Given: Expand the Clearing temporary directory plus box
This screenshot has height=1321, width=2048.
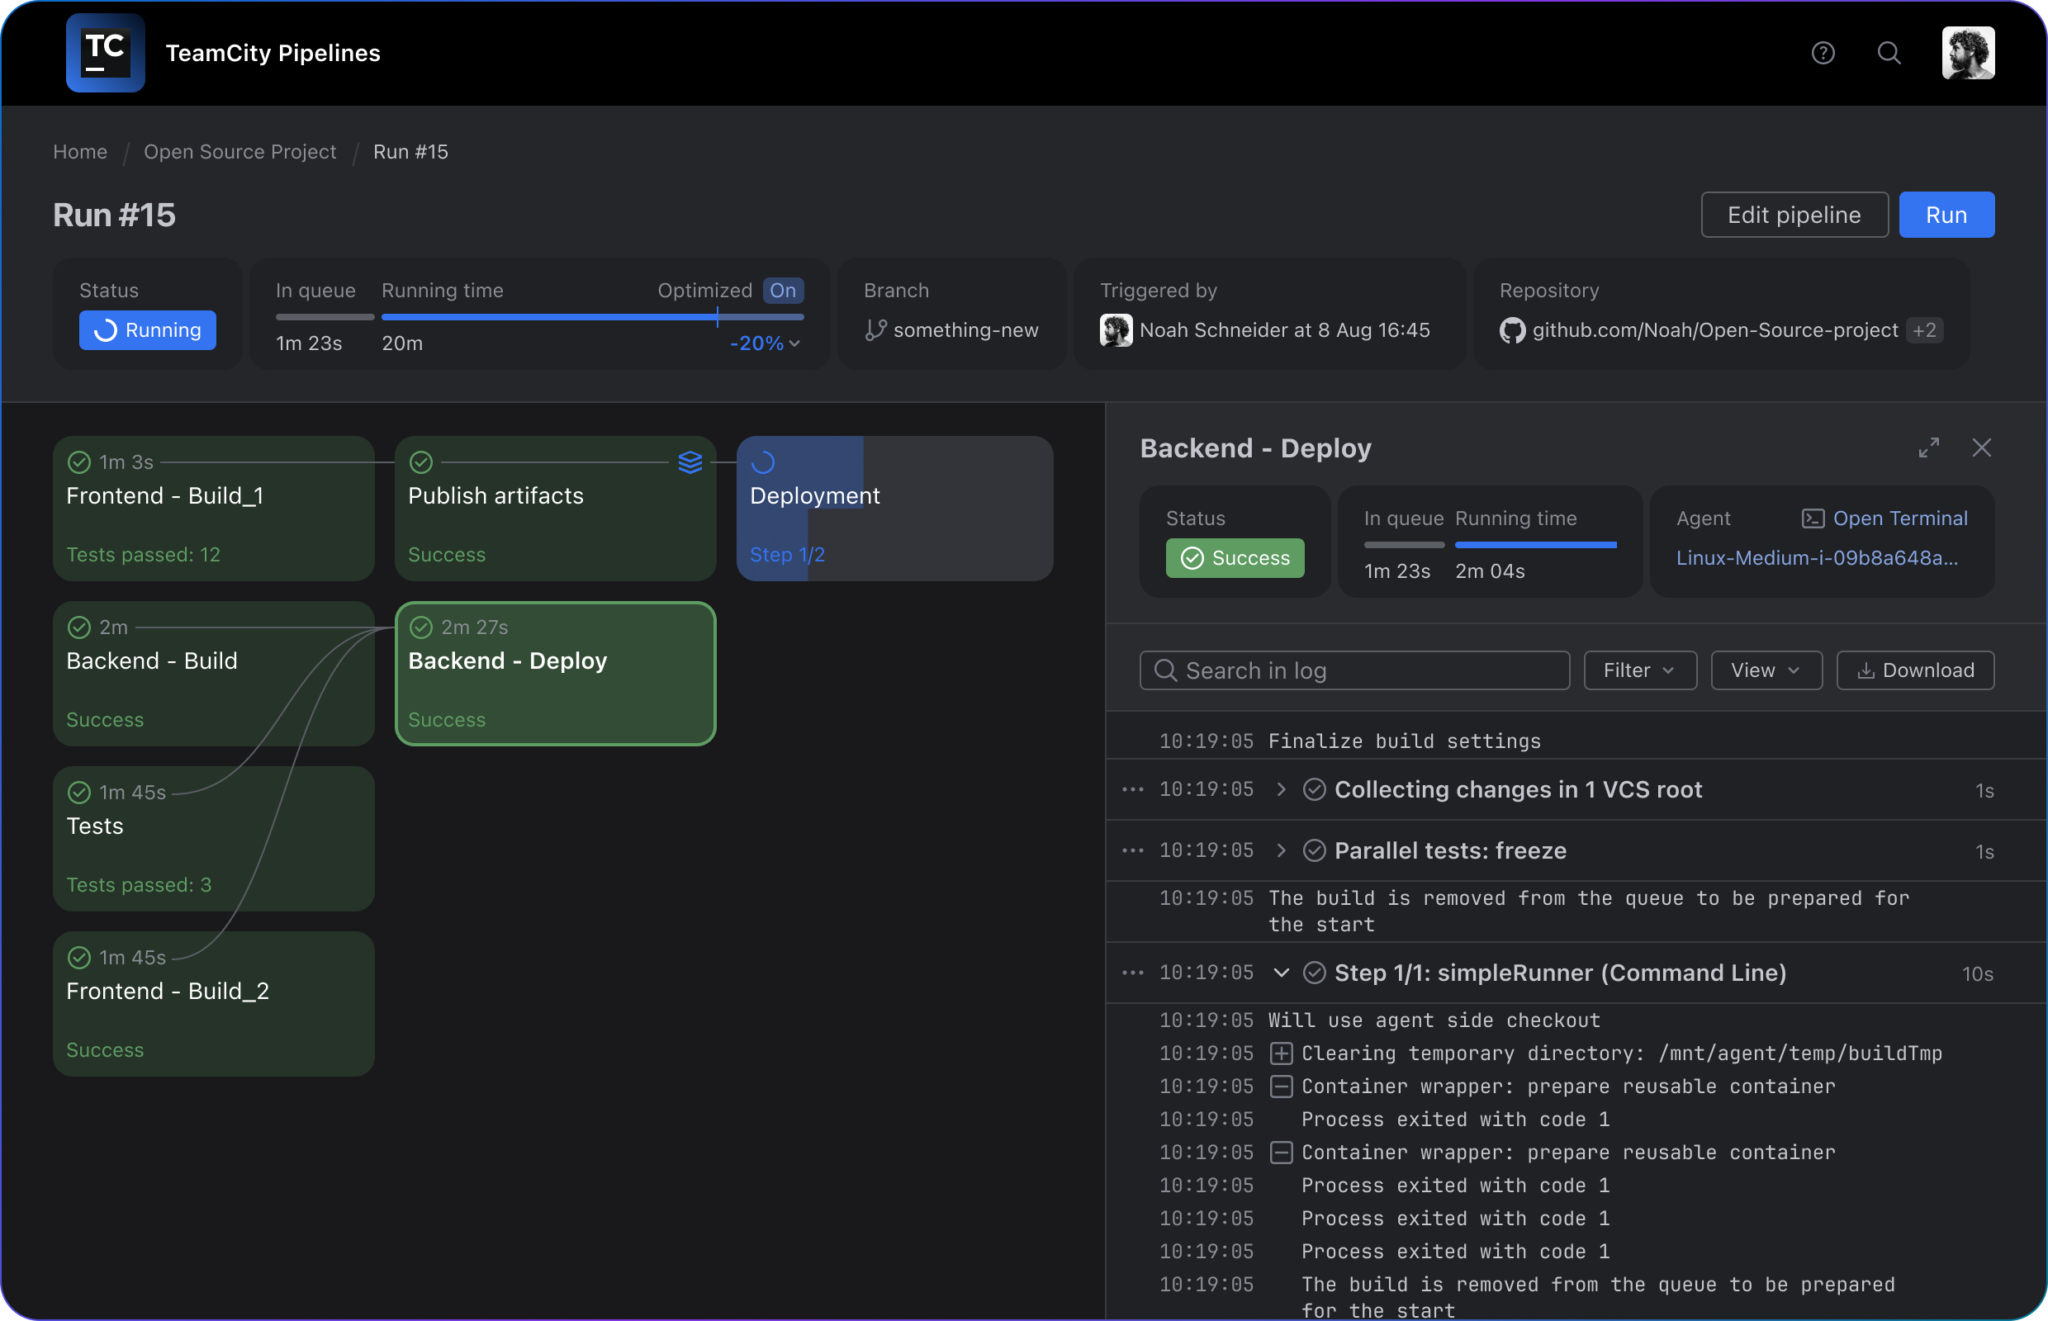Looking at the screenshot, I should tap(1281, 1053).
